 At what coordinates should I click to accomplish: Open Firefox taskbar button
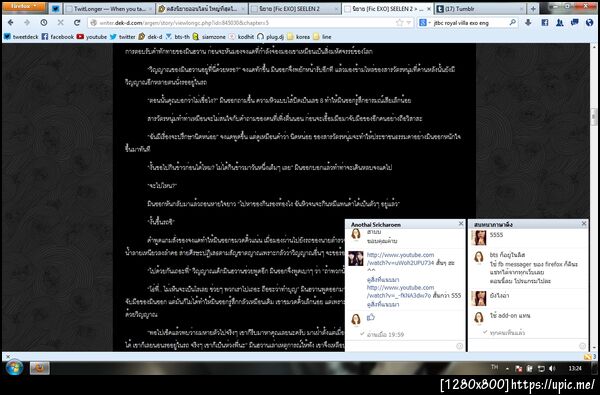pos(39,368)
